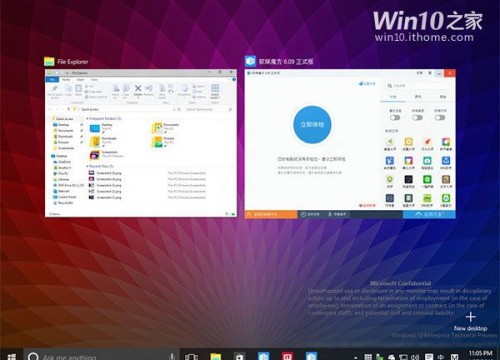
Task: Open the address bar history dropdown arrow
Action: (174, 109)
